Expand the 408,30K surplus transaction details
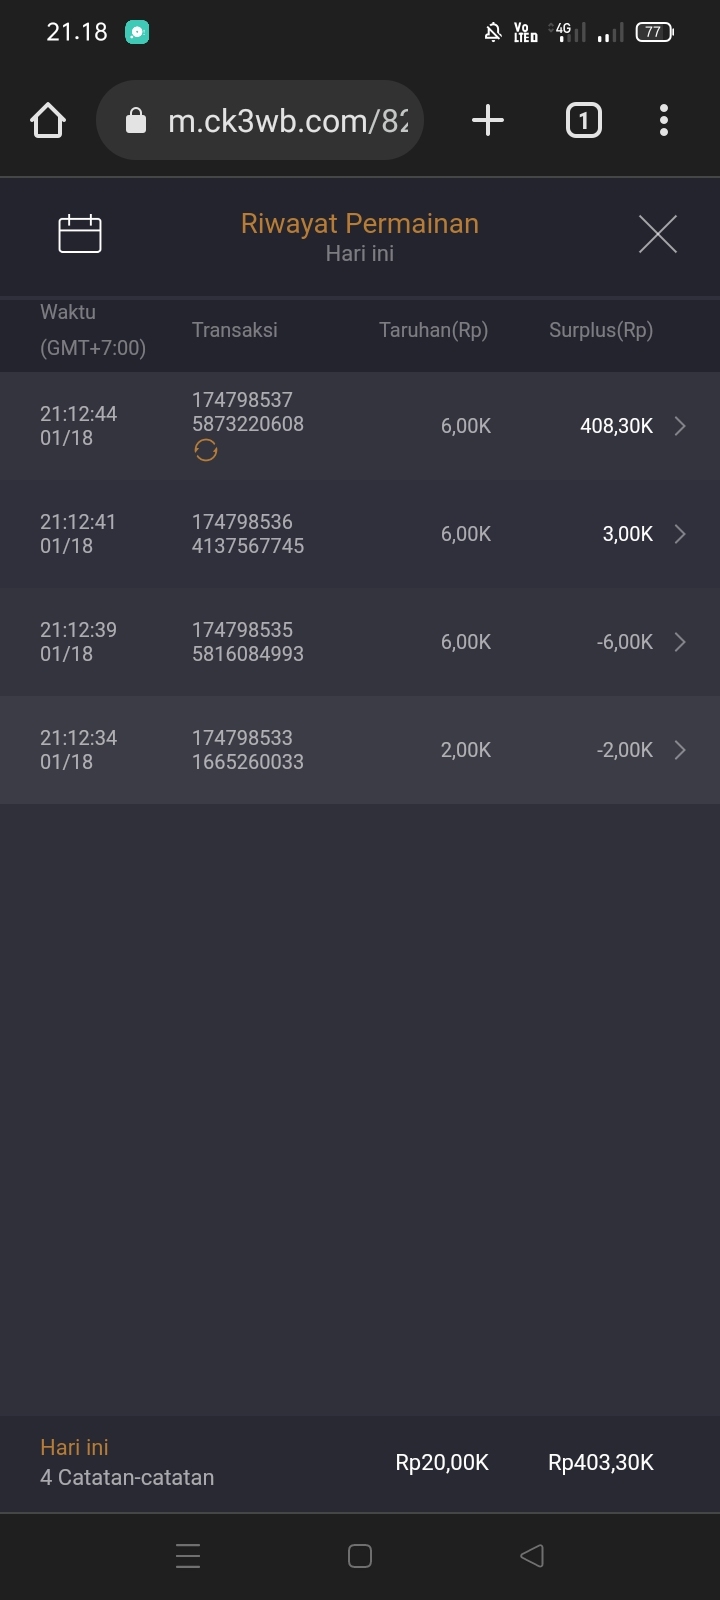Viewport: 720px width, 1600px height. 680,426
